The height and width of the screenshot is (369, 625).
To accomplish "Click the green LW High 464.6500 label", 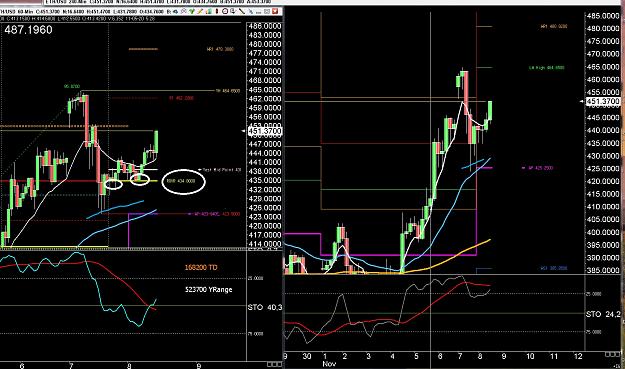I will [546, 68].
